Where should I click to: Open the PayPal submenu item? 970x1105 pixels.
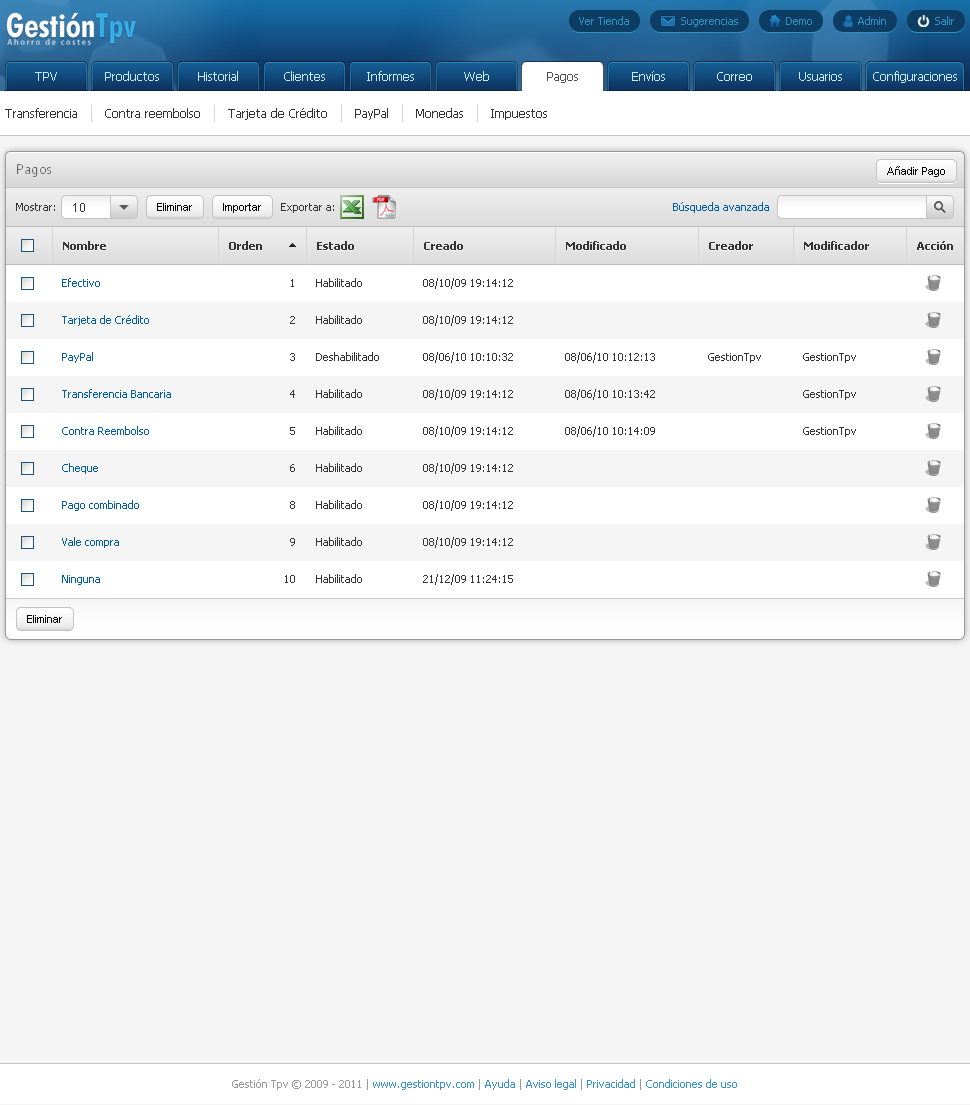371,113
